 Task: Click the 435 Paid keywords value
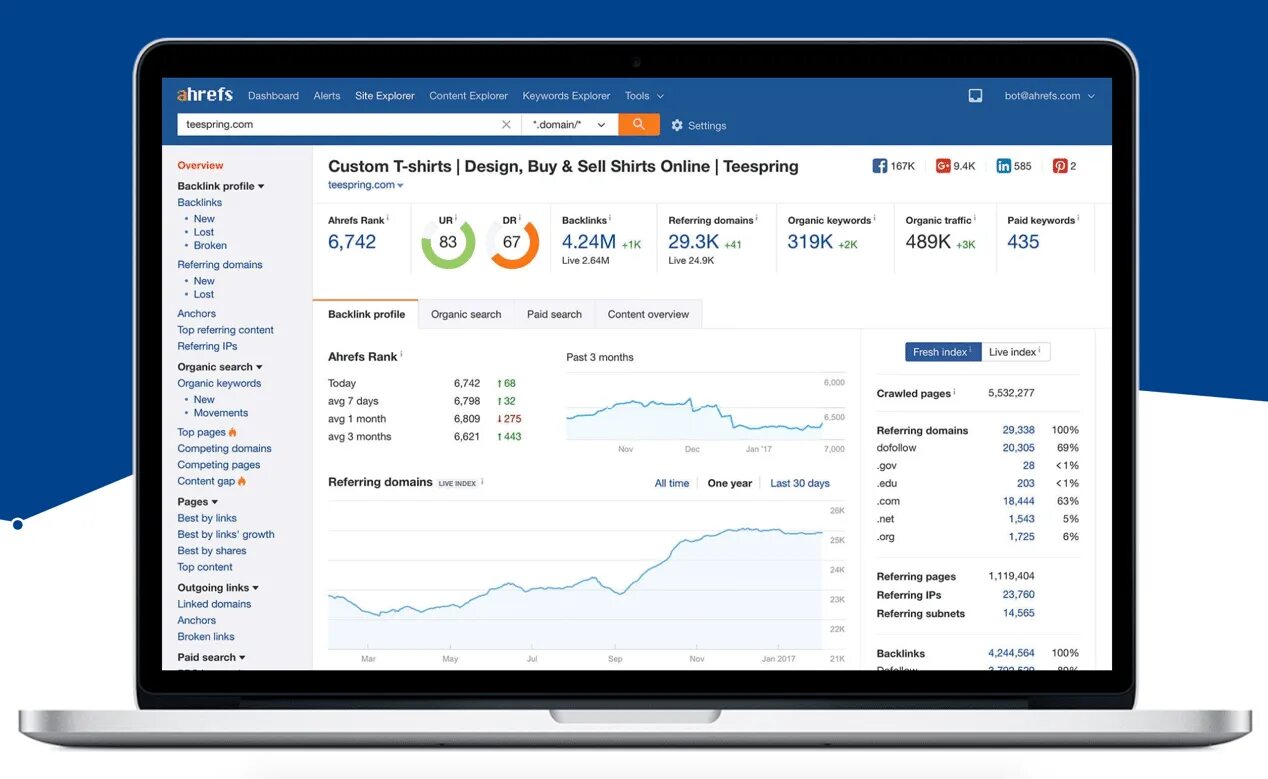(x=1023, y=242)
